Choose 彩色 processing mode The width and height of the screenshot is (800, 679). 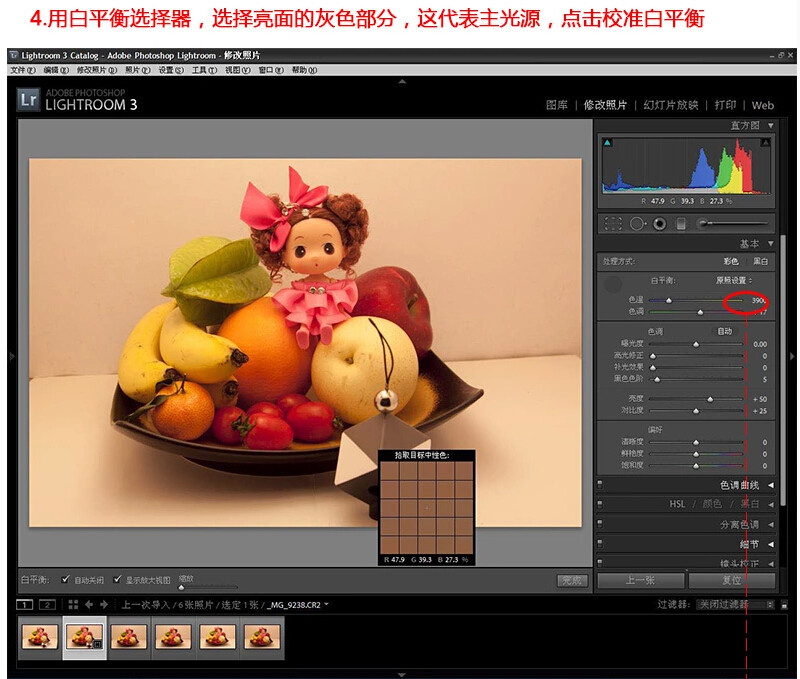click(730, 261)
